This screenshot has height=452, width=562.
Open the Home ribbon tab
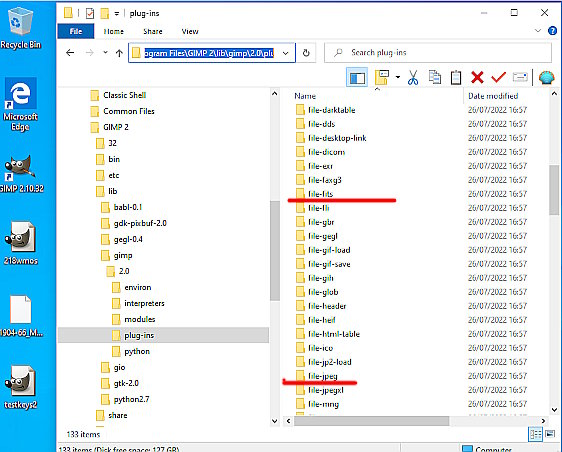point(114,31)
